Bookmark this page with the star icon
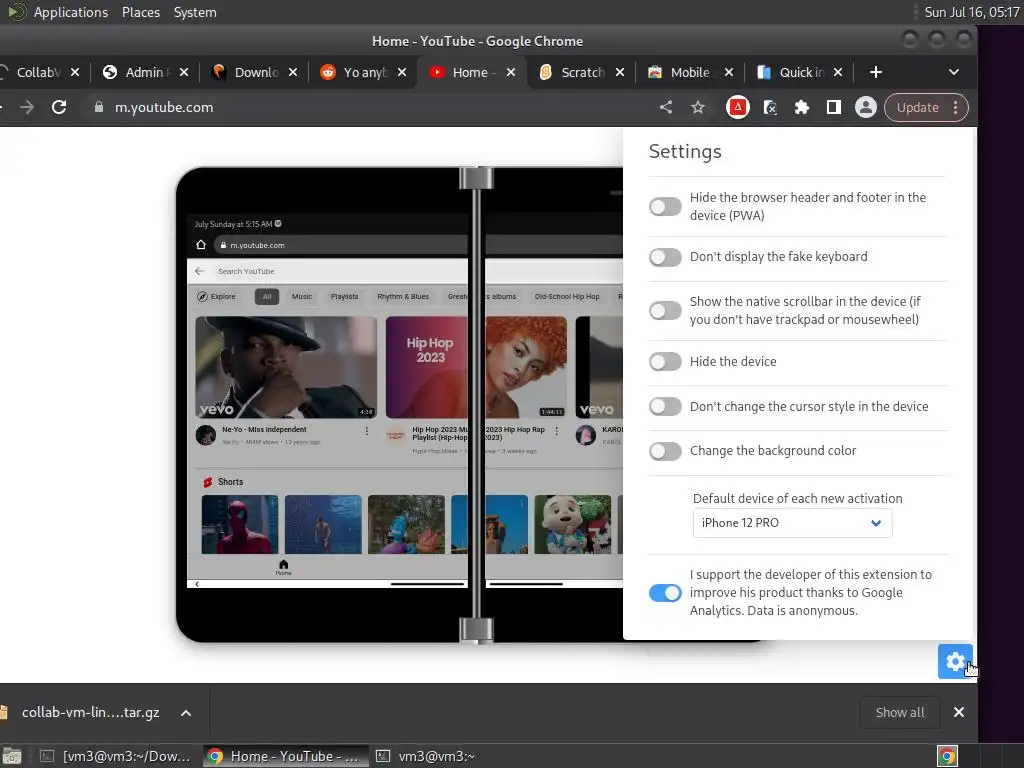 tap(697, 107)
